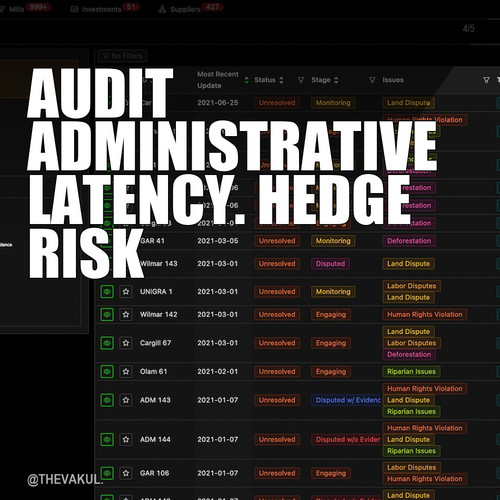The image size is (500, 500).
Task: Toggle watch eye for Wilmar 142
Action: 107,314
